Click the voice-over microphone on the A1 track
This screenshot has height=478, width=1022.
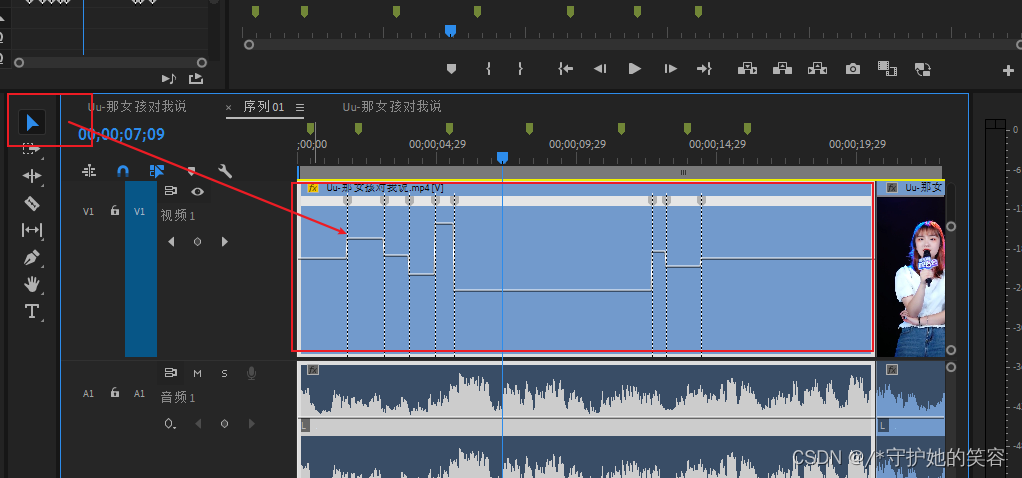click(251, 373)
